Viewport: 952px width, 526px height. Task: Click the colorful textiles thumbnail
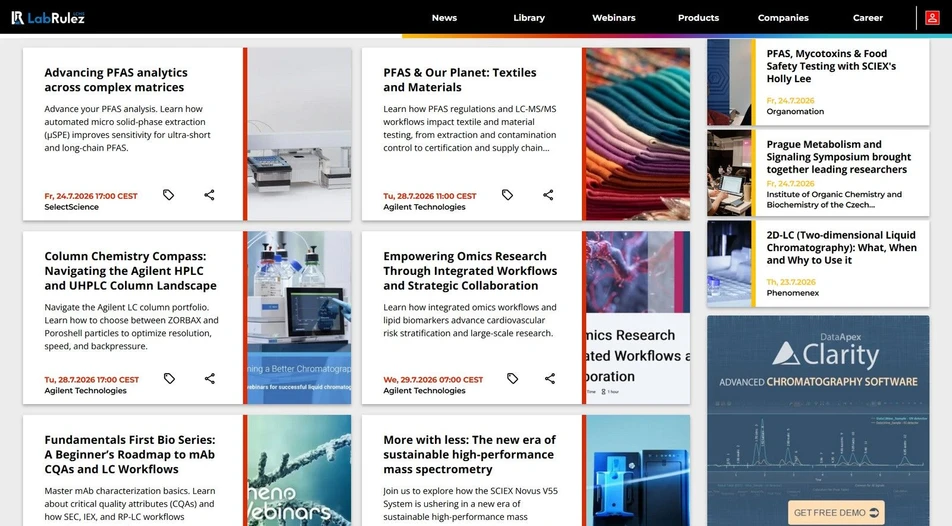tap(638, 134)
